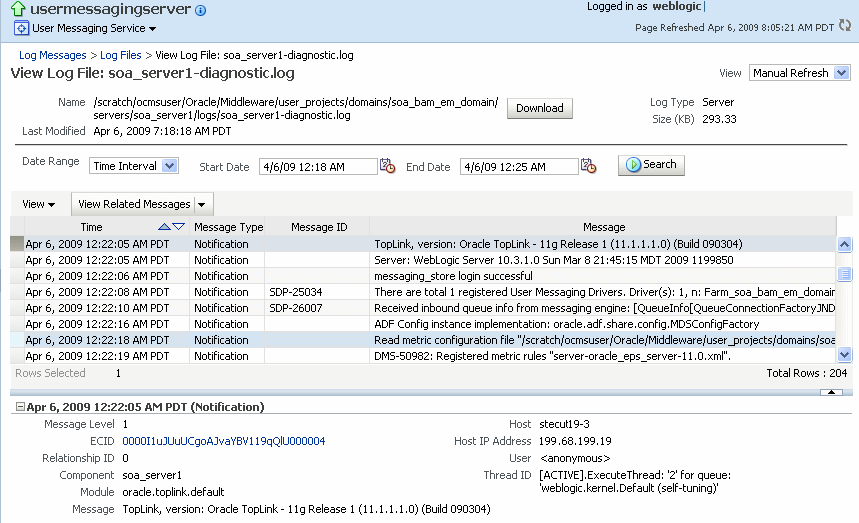Click the module value oracle.toplink.default
This screenshot has width=859, height=523.
point(173,492)
